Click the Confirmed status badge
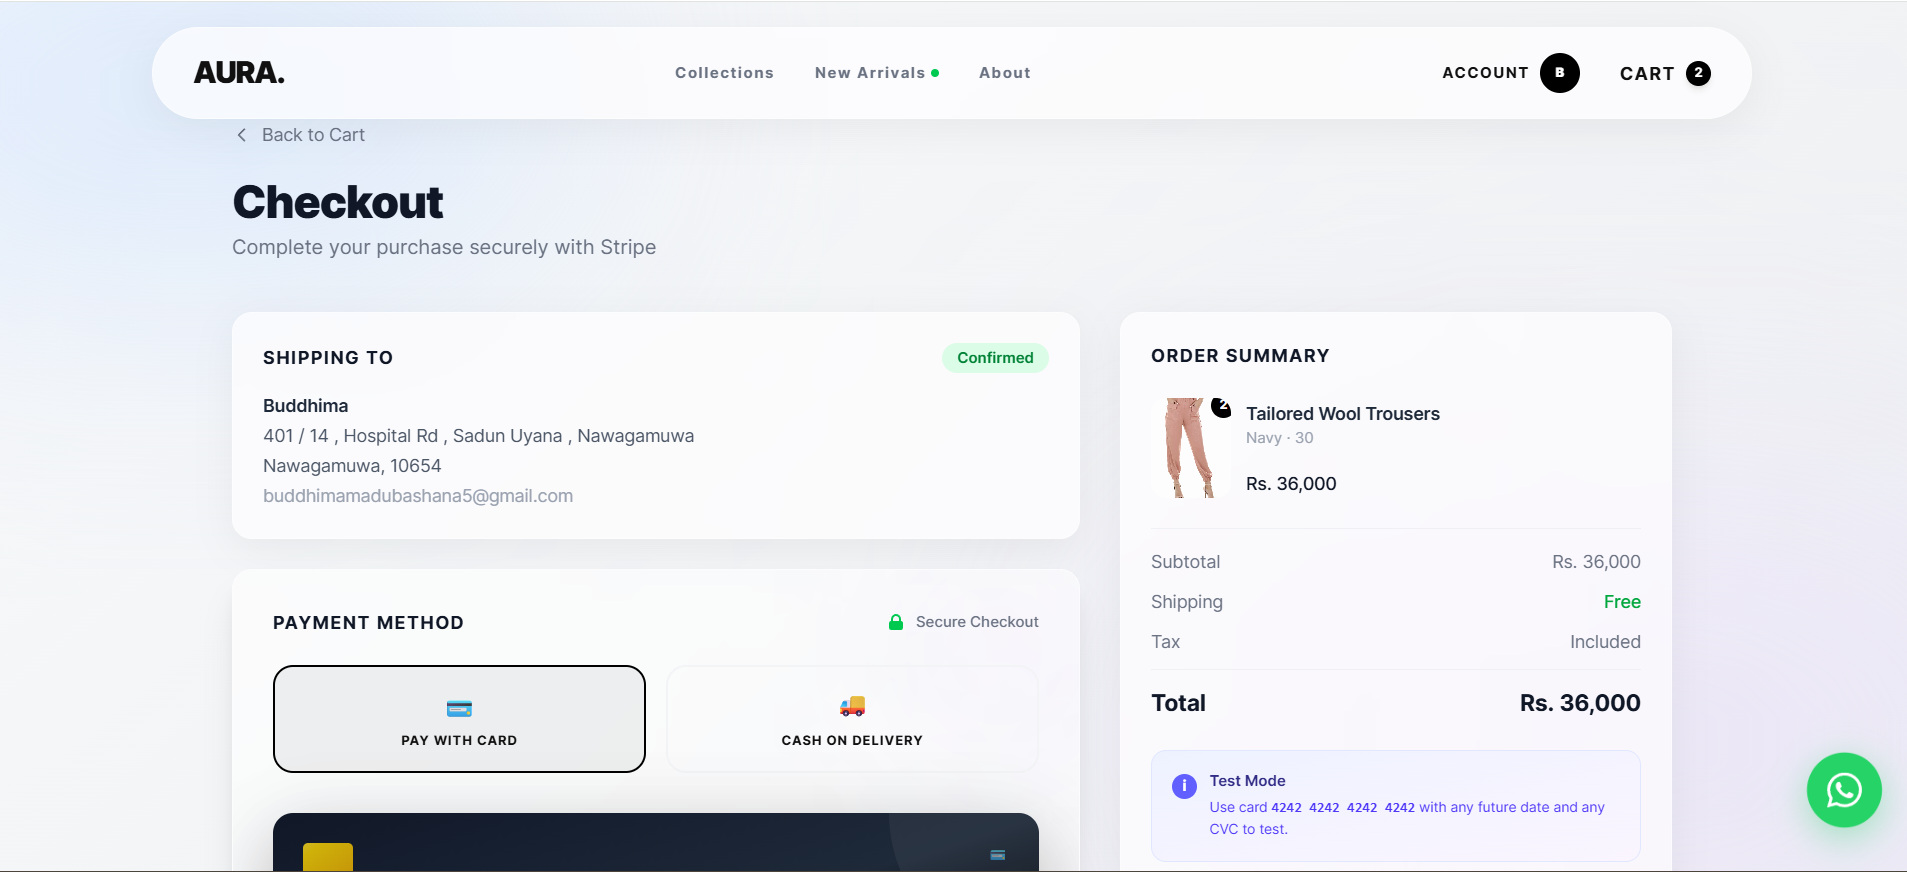This screenshot has height=872, width=1907. pyautogui.click(x=995, y=358)
